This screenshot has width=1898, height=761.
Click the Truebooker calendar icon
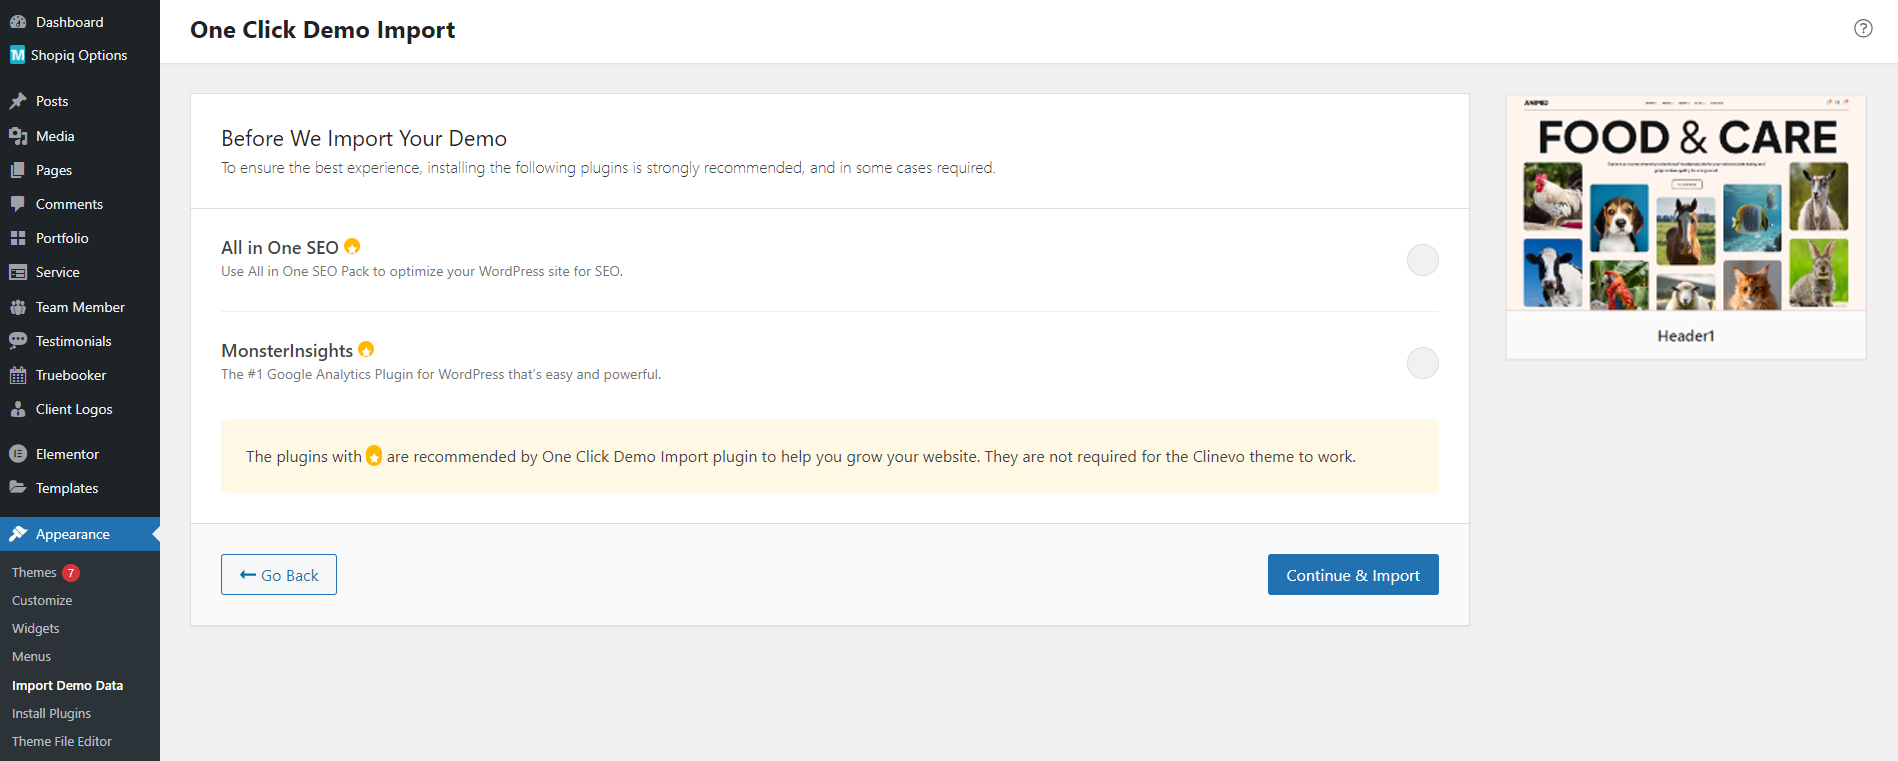(x=18, y=375)
